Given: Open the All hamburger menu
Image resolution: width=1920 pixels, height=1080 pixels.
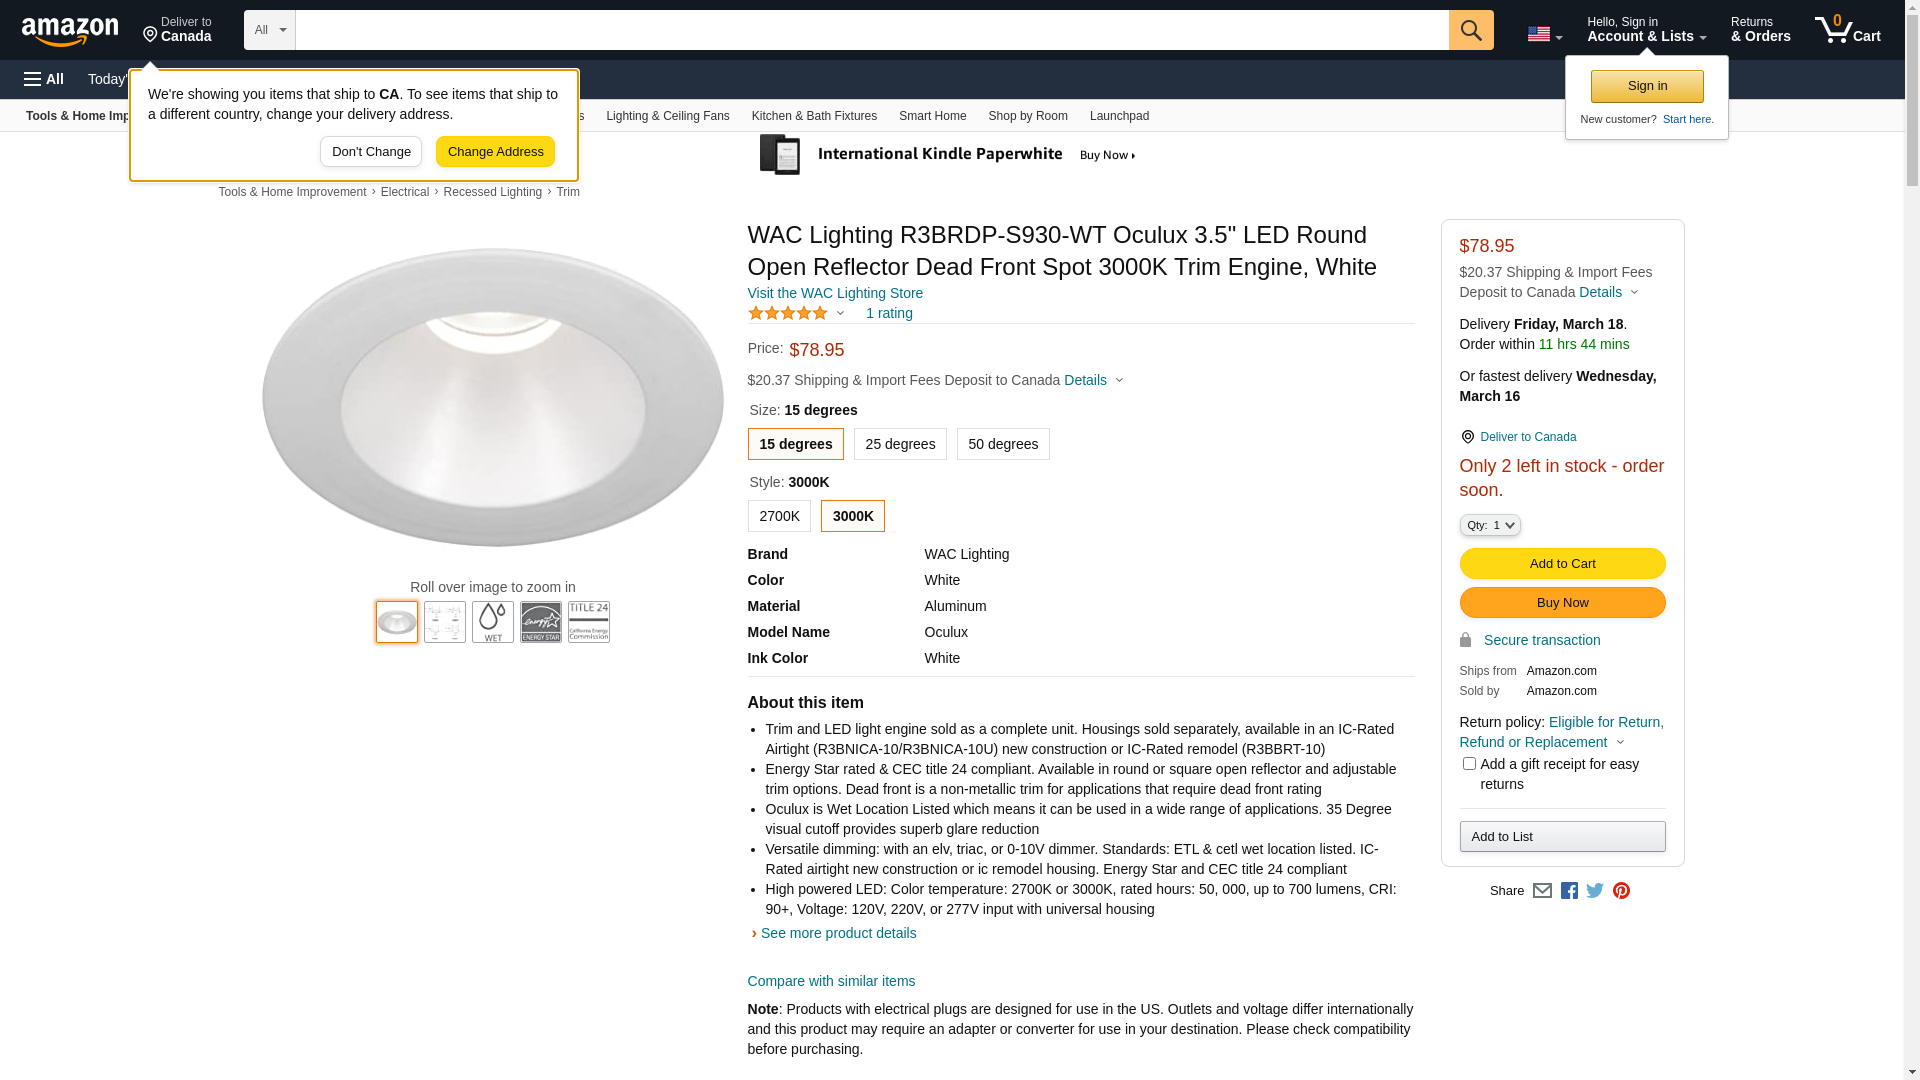Looking at the screenshot, I should [44, 79].
